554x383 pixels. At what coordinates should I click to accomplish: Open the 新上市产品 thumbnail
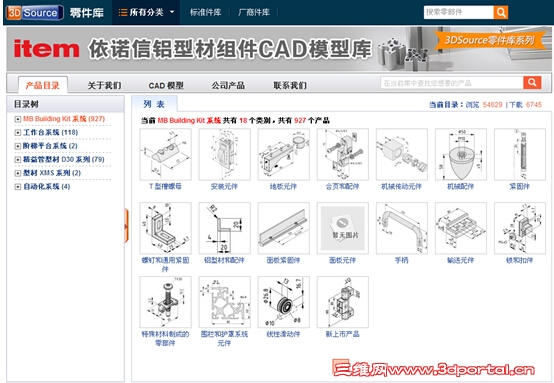tap(343, 302)
